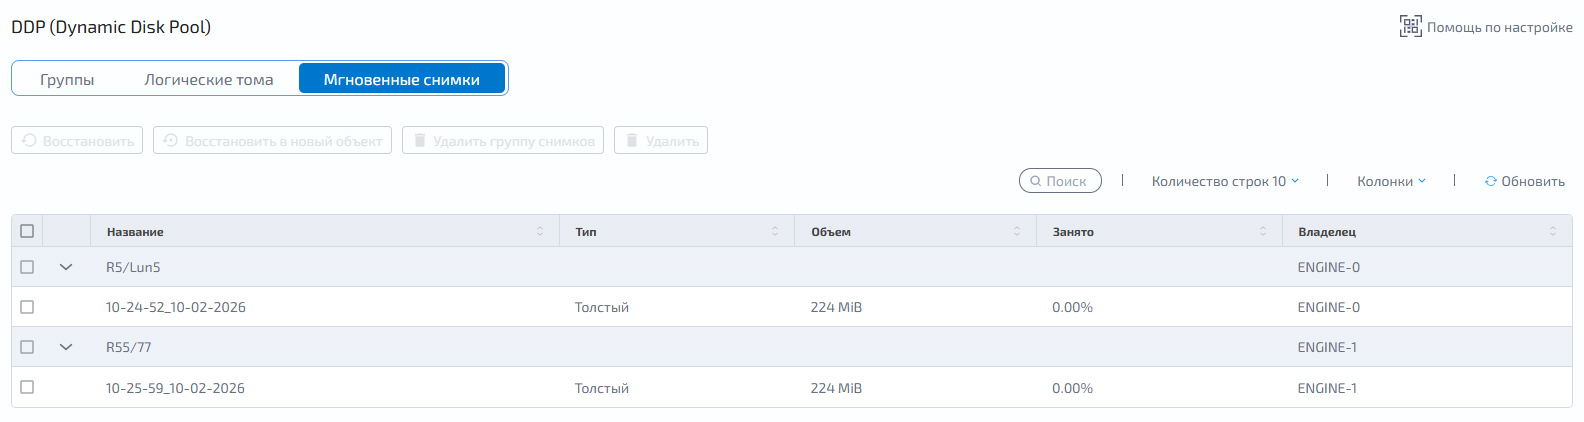The width and height of the screenshot is (1584, 422).
Task: Switch to the Логические тома tab
Action: click(209, 79)
